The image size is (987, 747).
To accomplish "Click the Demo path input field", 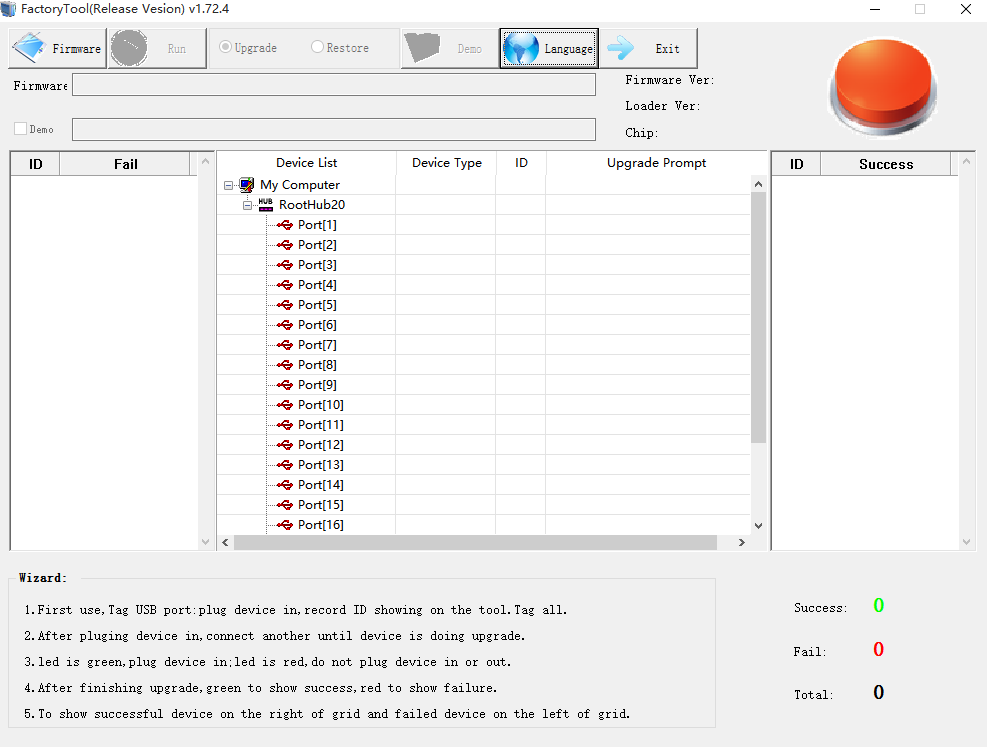I will [x=334, y=130].
